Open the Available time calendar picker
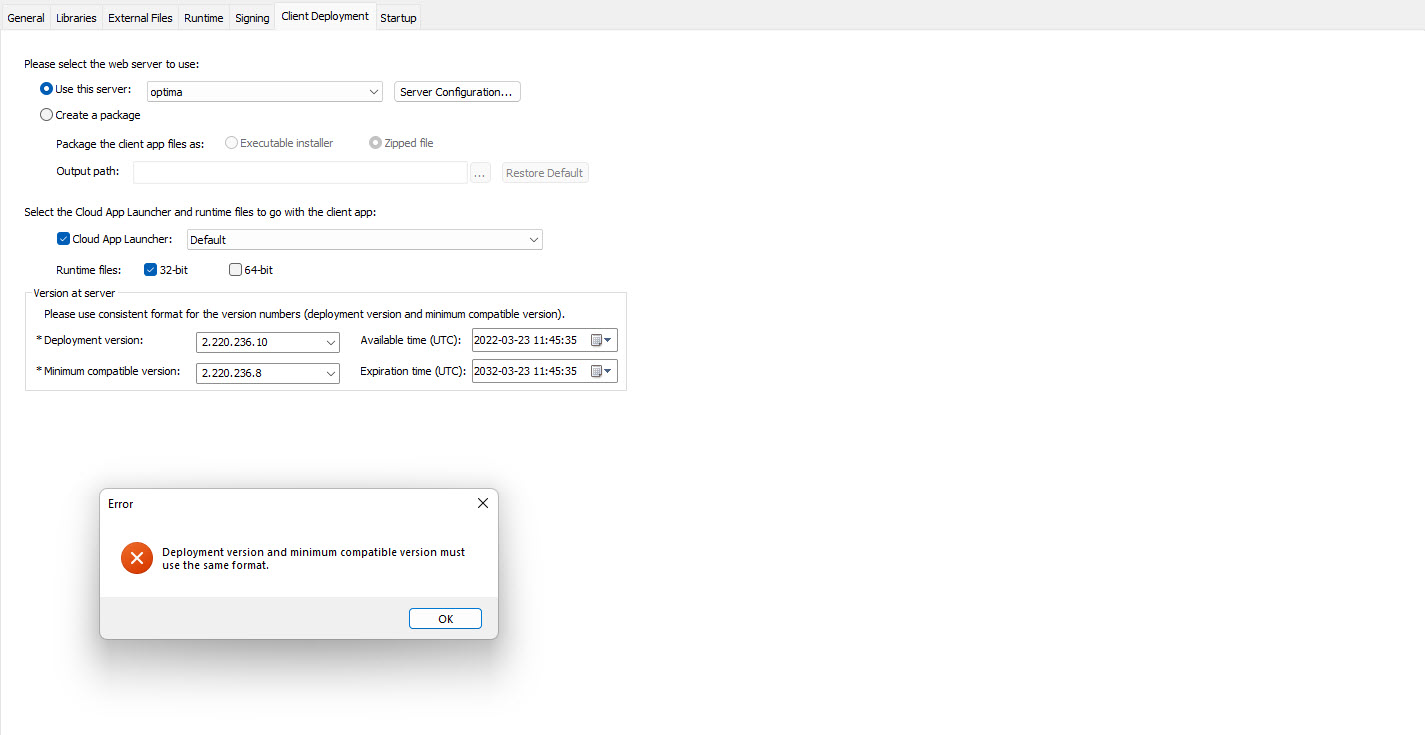The width and height of the screenshot is (1425, 735). tap(601, 341)
